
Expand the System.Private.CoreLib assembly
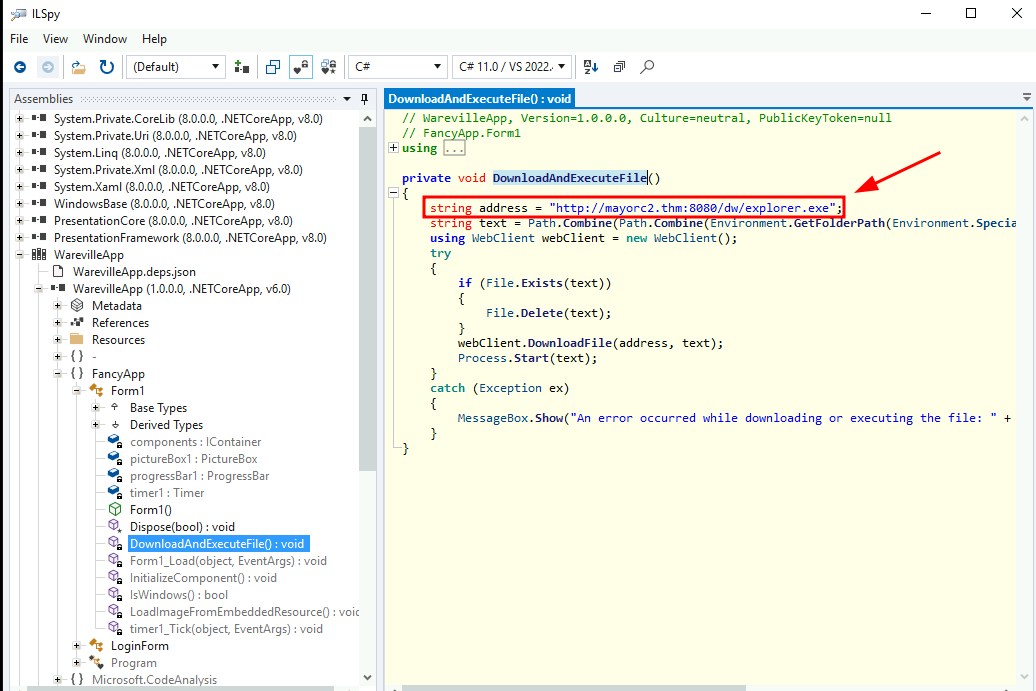click(20, 119)
